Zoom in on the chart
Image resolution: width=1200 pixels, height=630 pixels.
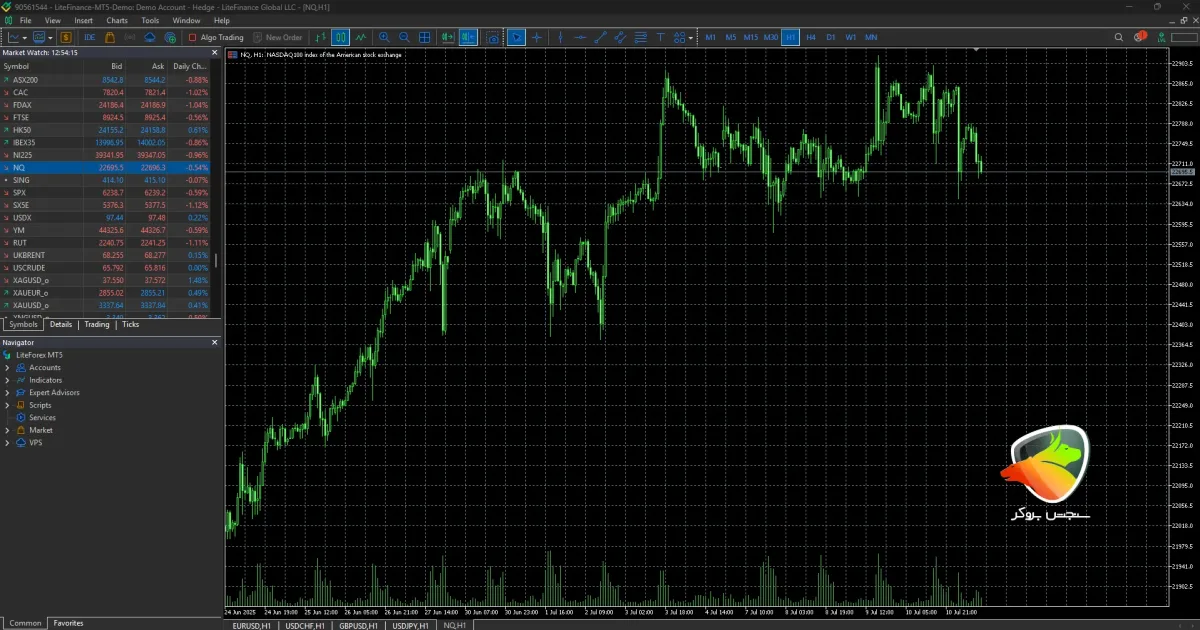[x=384, y=37]
